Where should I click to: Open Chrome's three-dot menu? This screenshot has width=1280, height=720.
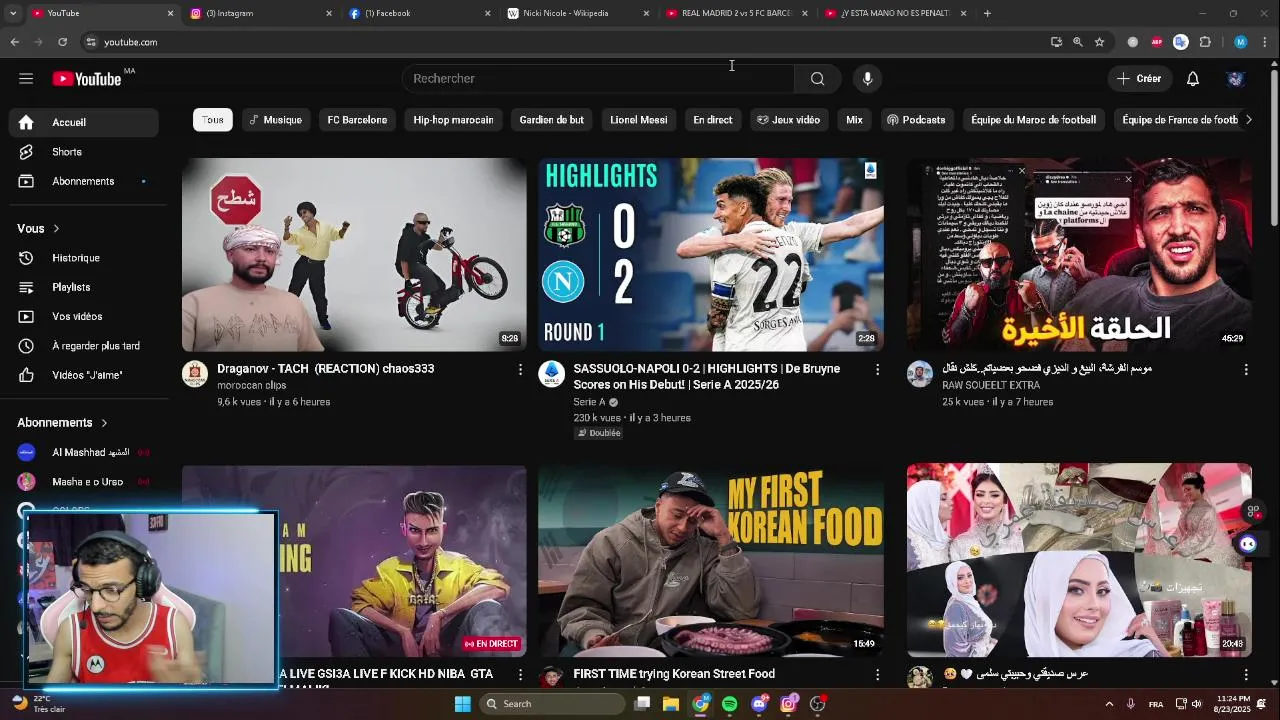click(1265, 42)
